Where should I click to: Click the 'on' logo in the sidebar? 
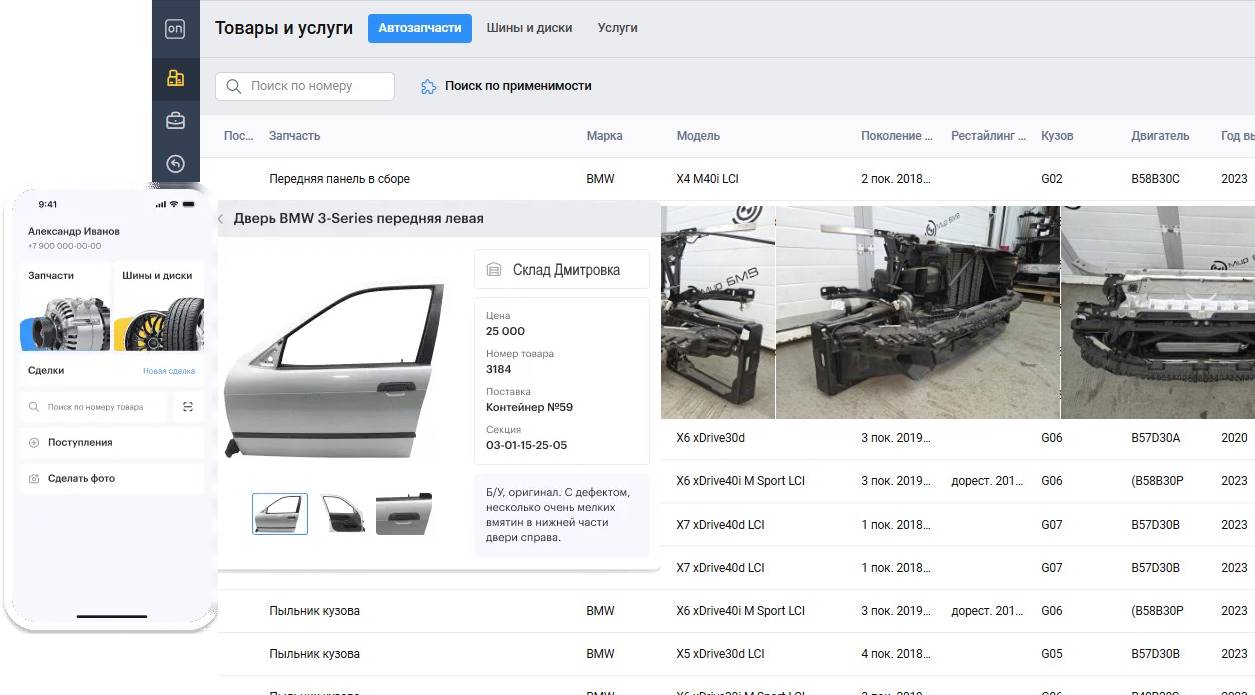pos(175,30)
